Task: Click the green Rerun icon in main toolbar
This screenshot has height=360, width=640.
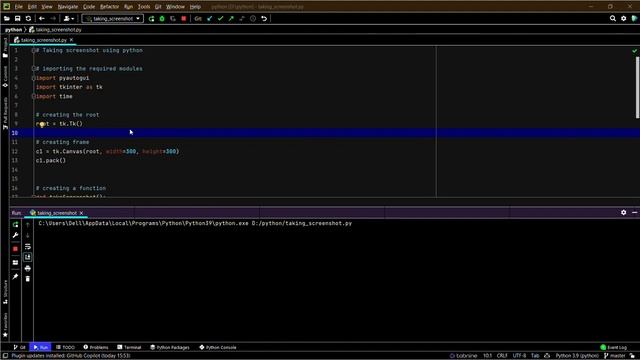Action: (151, 18)
